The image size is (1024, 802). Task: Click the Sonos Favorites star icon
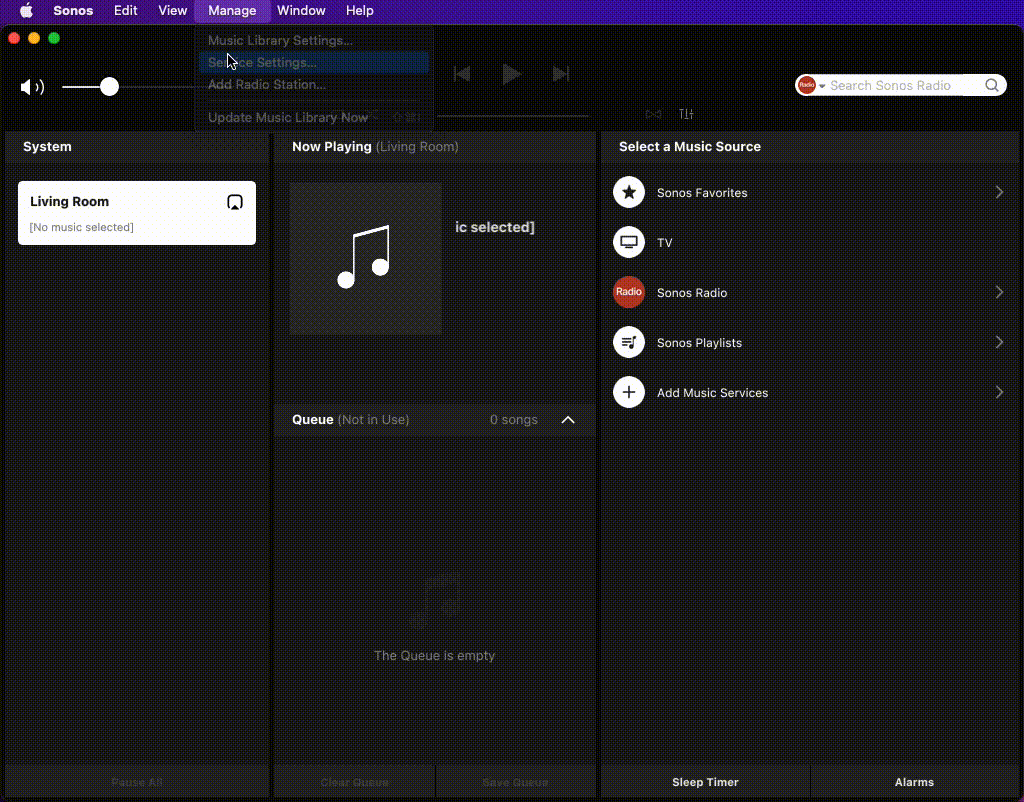pyautogui.click(x=629, y=193)
